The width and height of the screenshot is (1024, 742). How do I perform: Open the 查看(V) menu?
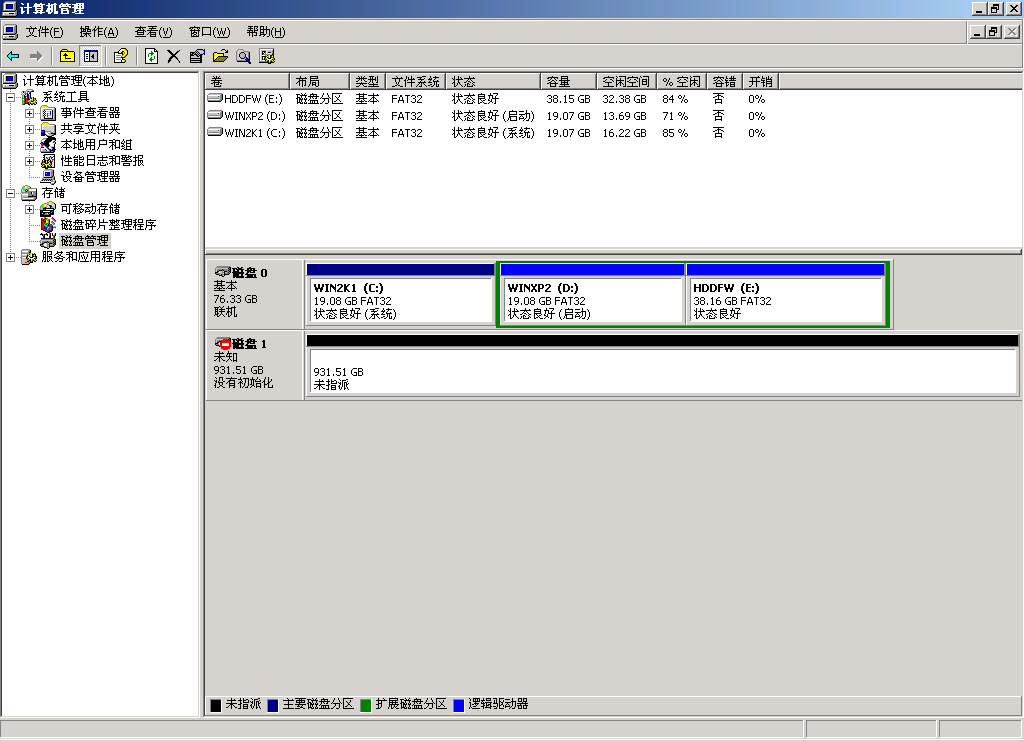point(153,32)
